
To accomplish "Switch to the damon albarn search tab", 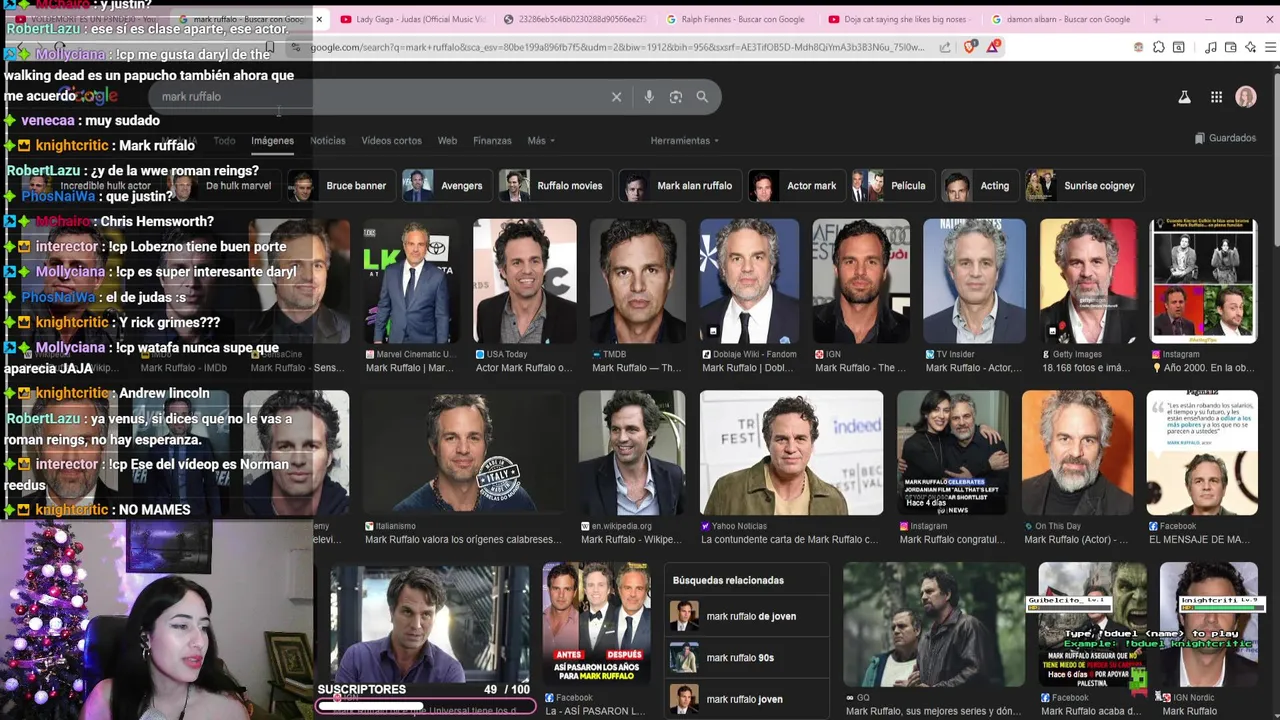I will (1060, 19).
